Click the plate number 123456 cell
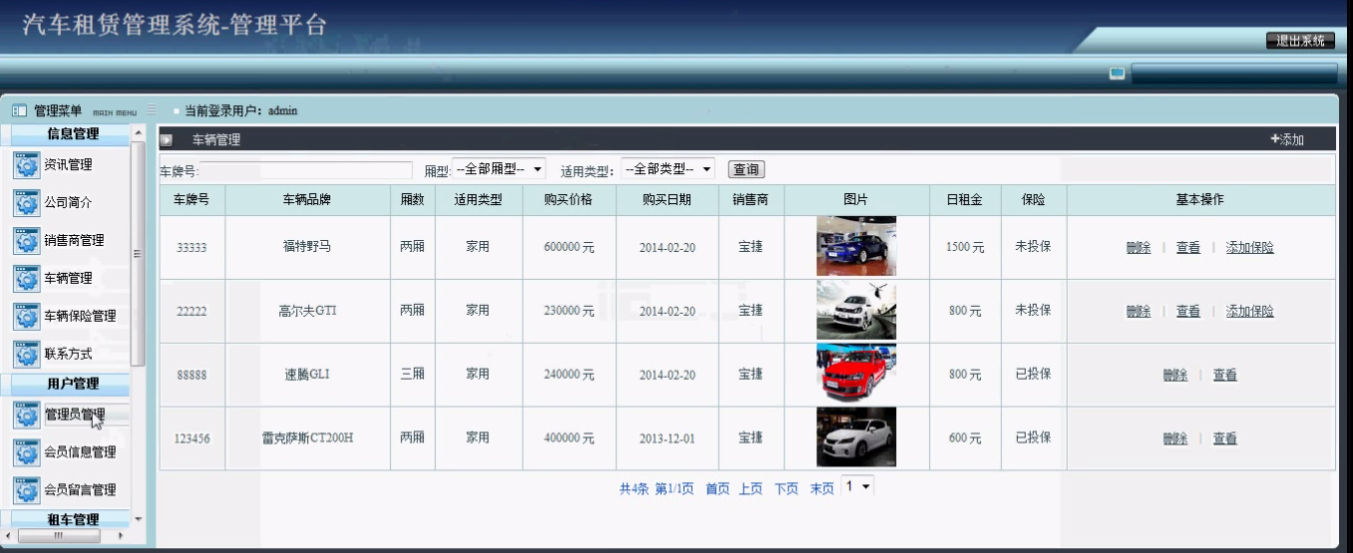Image resolution: width=1353 pixels, height=553 pixels. click(x=192, y=438)
